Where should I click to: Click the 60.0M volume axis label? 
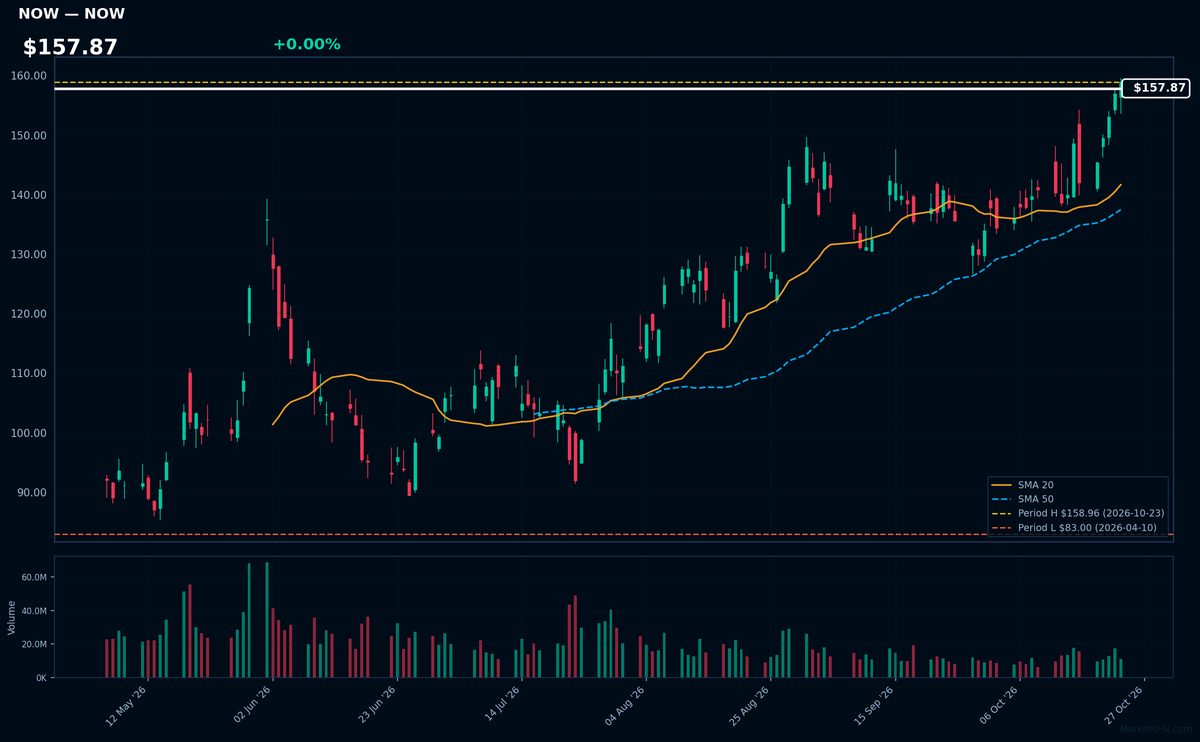(34, 578)
